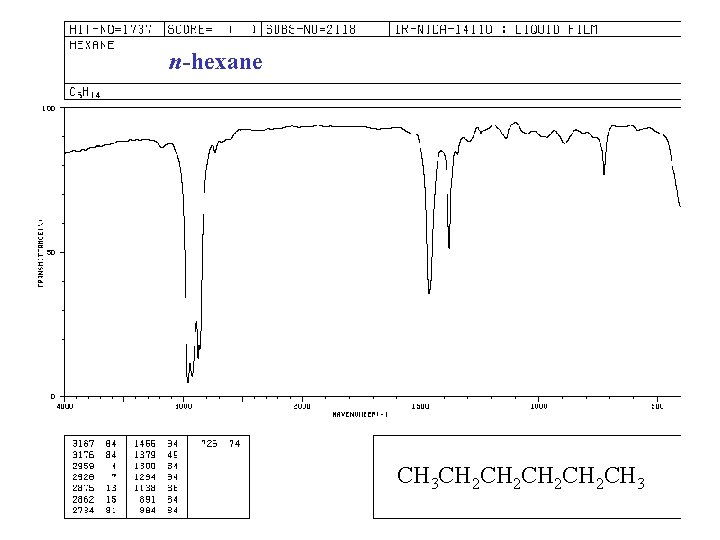Click the transmittance value 74 beside 725
The width and height of the screenshot is (720, 540).
tap(235, 444)
